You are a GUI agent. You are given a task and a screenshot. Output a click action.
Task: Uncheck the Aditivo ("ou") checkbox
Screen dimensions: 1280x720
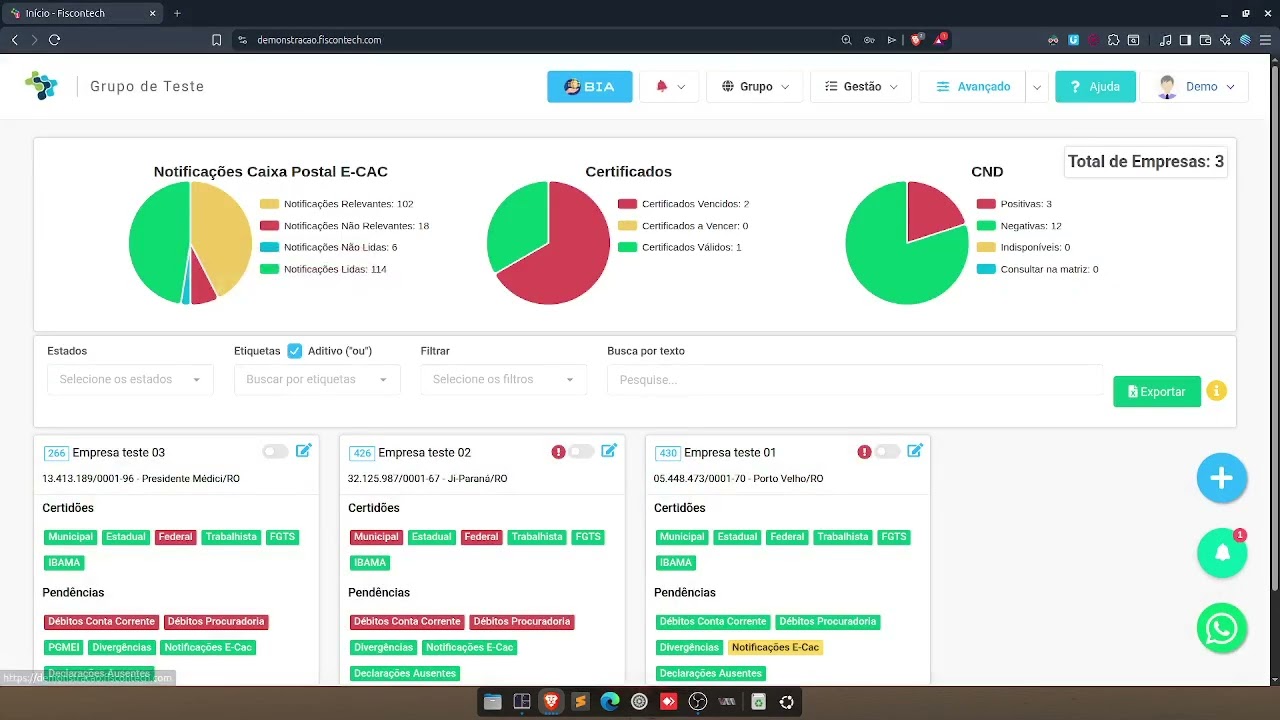pyautogui.click(x=295, y=351)
